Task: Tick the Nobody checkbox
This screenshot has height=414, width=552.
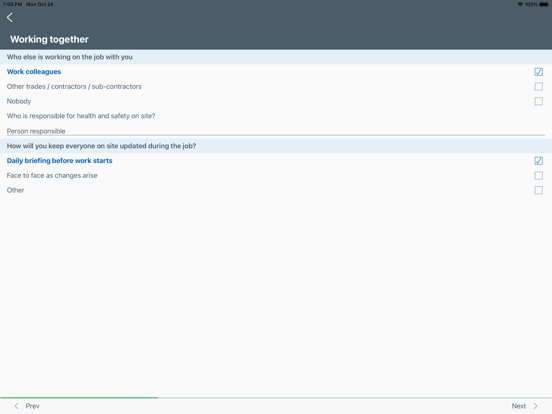Action: coord(538,101)
